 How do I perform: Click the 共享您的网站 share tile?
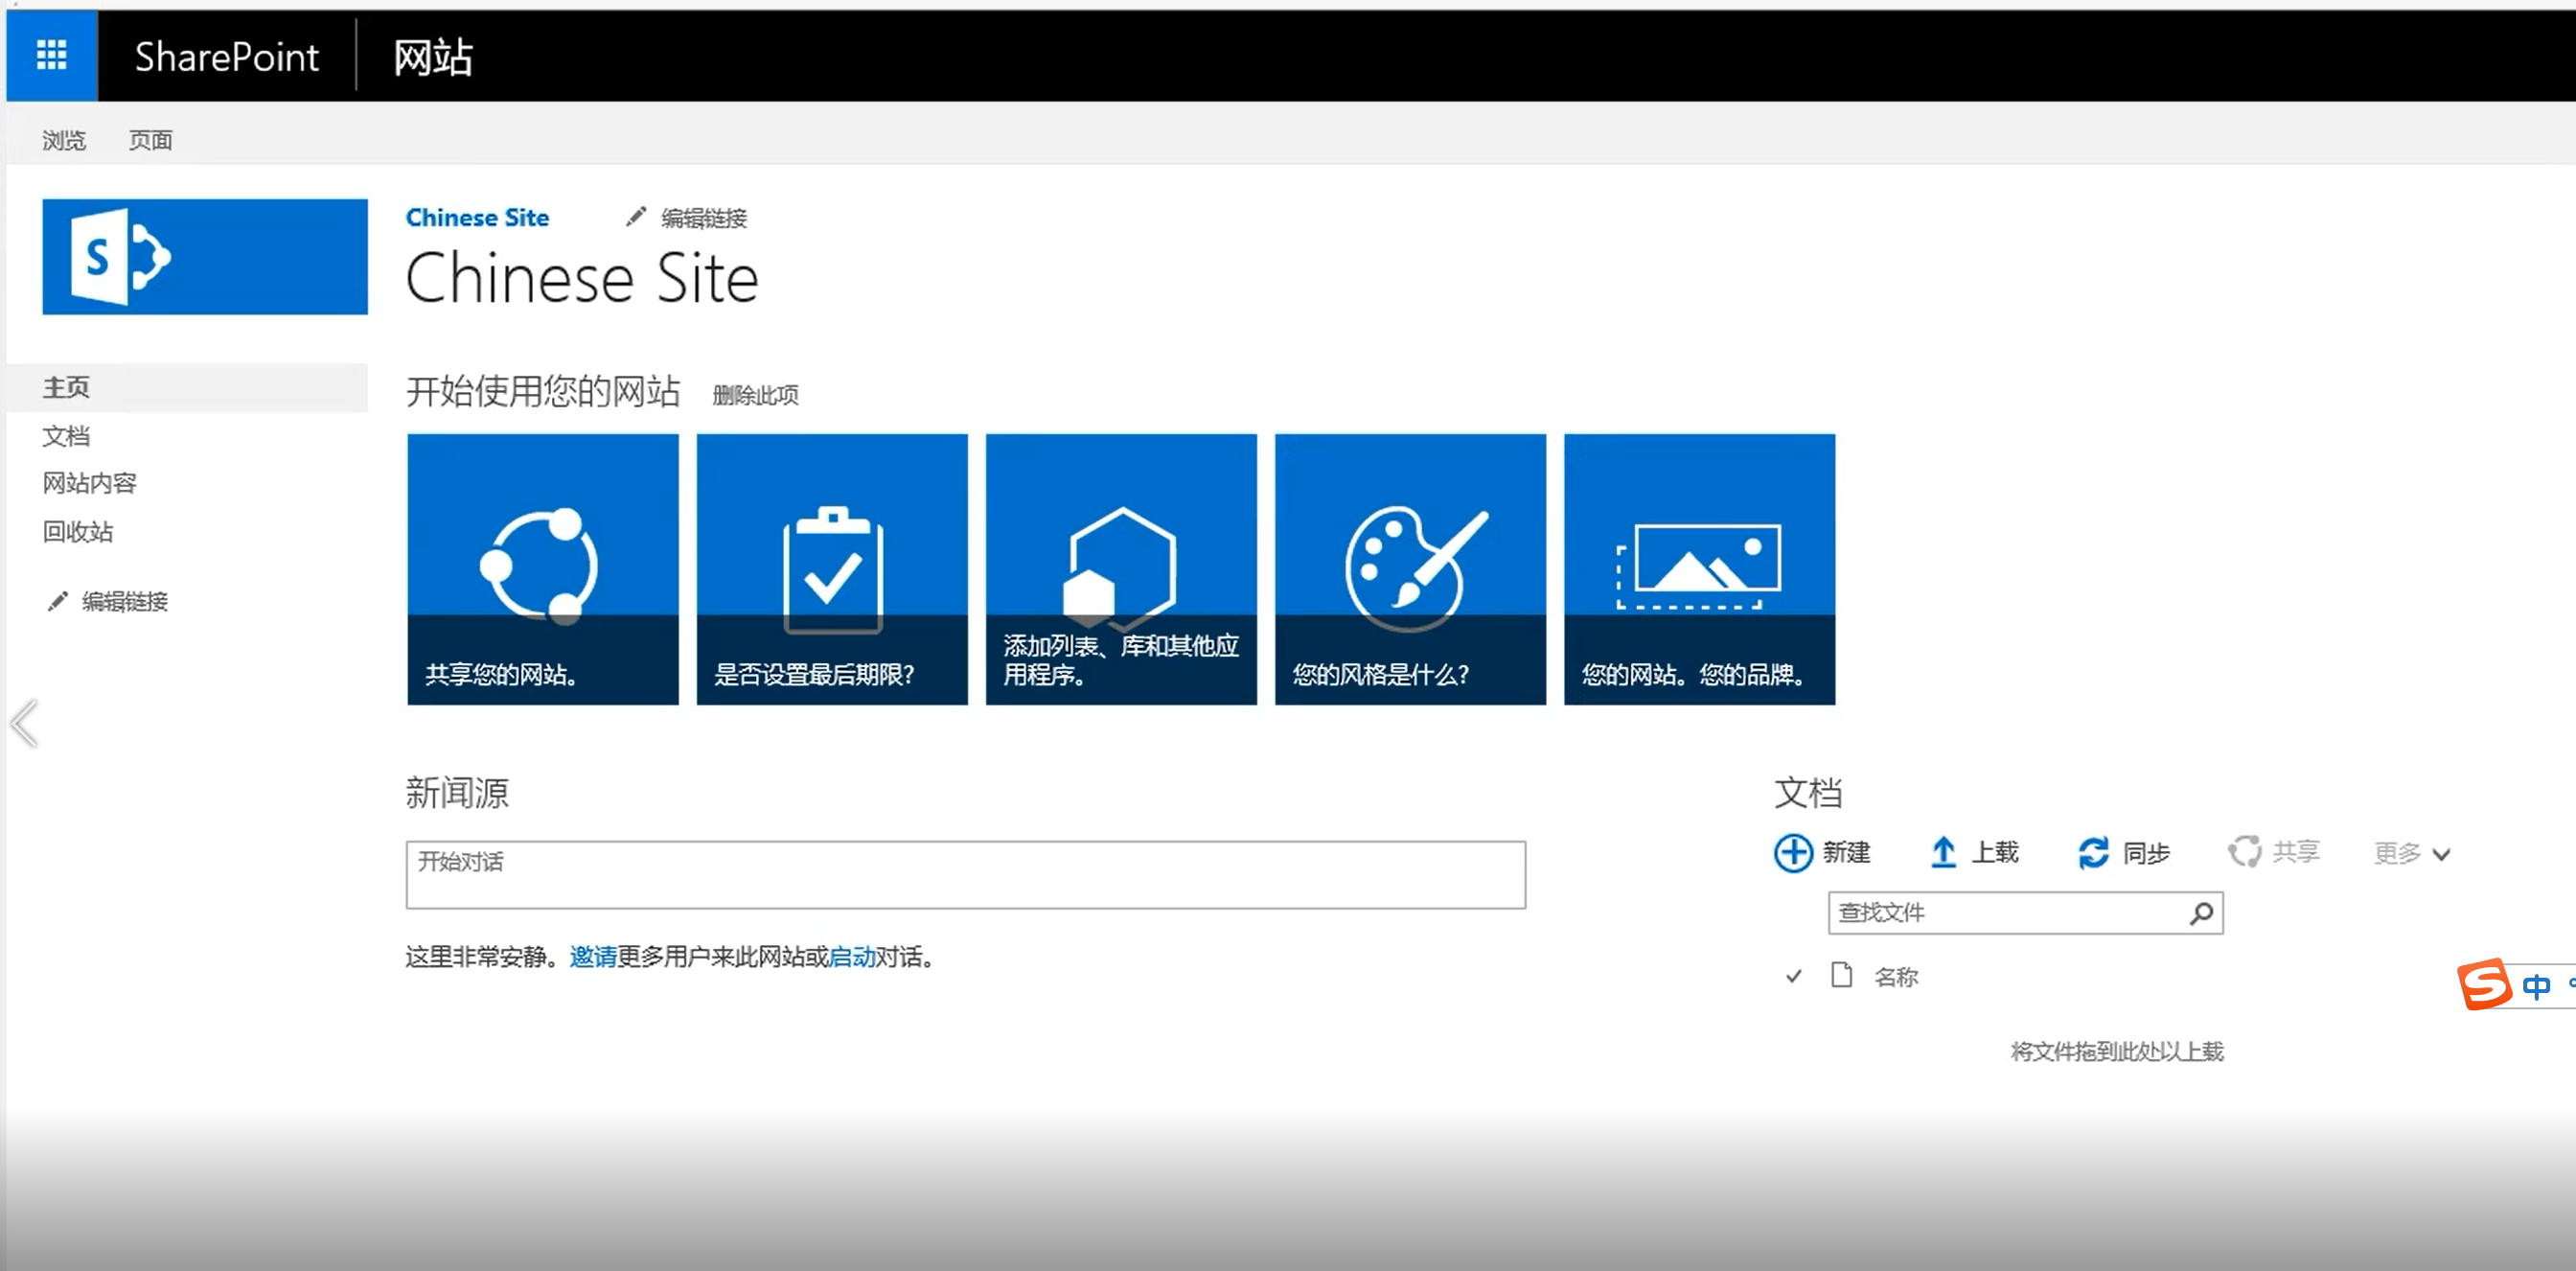pos(542,568)
